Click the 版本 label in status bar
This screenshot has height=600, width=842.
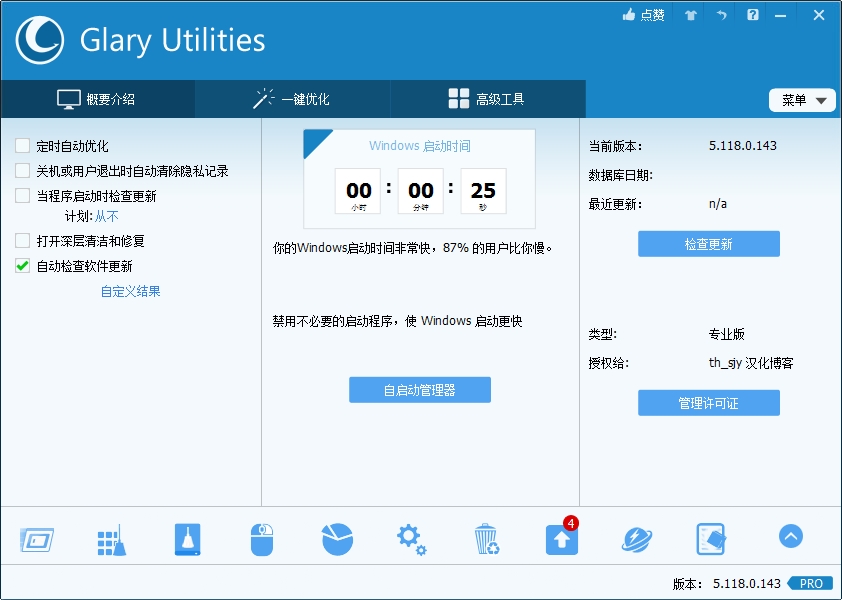pos(687,584)
